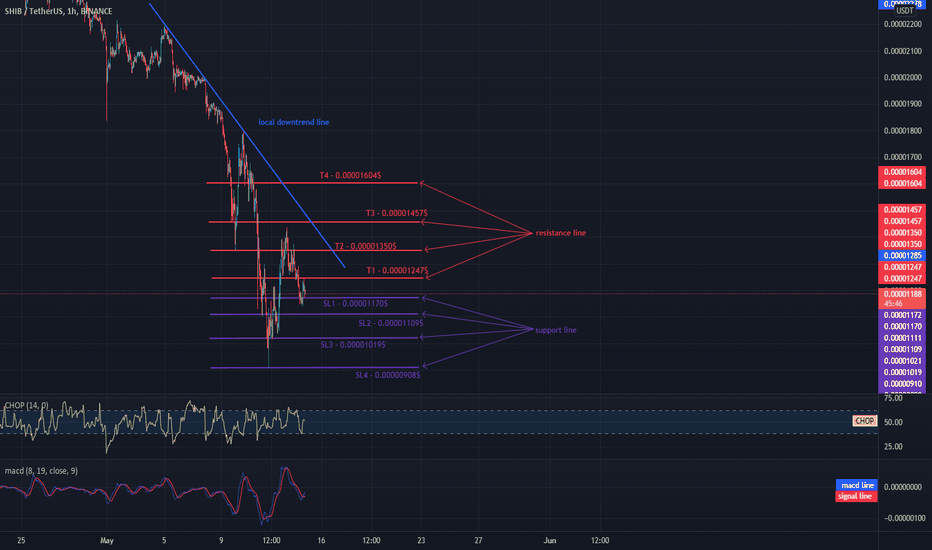This screenshot has width=932, height=550.
Task: Click the purple 0.00001021 price-axis tag
Action: 902,361
